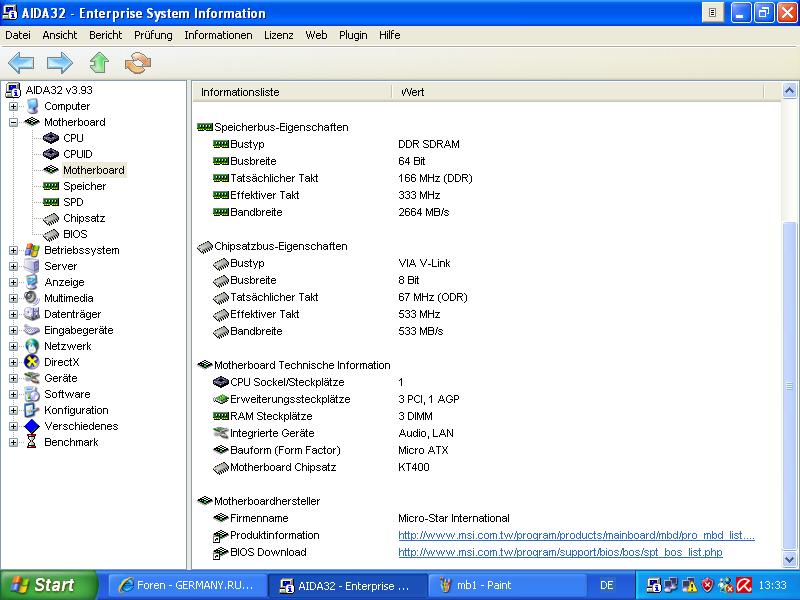Select the AIDA32 v3.93 root node
Viewport: 800px width, 600px height.
tap(59, 90)
